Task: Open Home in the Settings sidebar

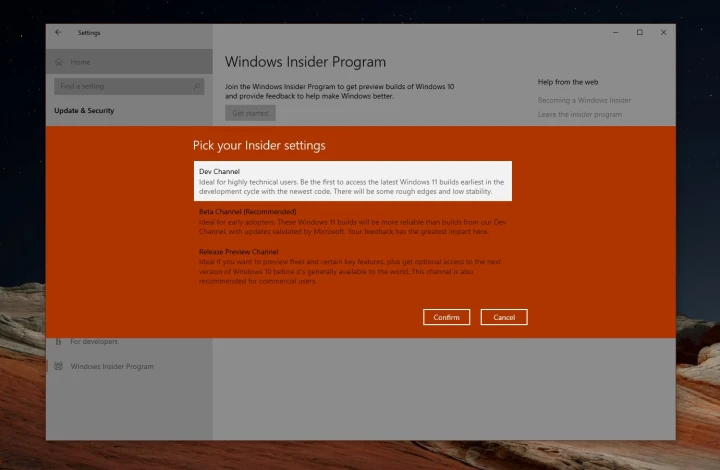Action: (x=80, y=62)
